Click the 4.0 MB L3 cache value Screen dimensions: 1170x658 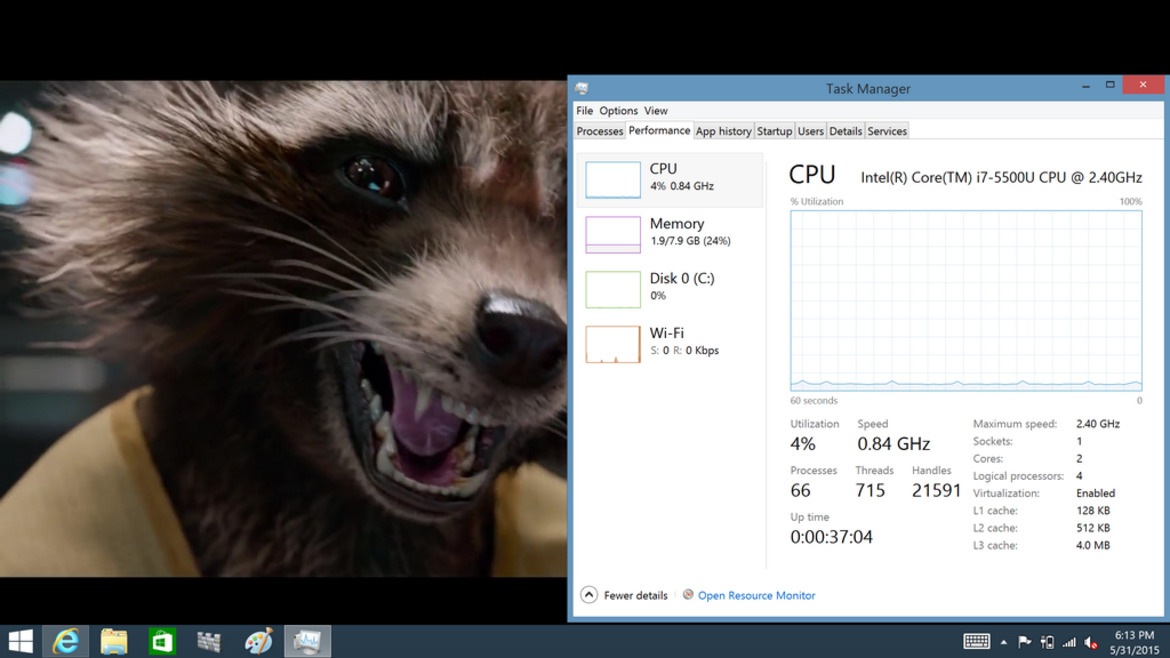[x=1093, y=545]
